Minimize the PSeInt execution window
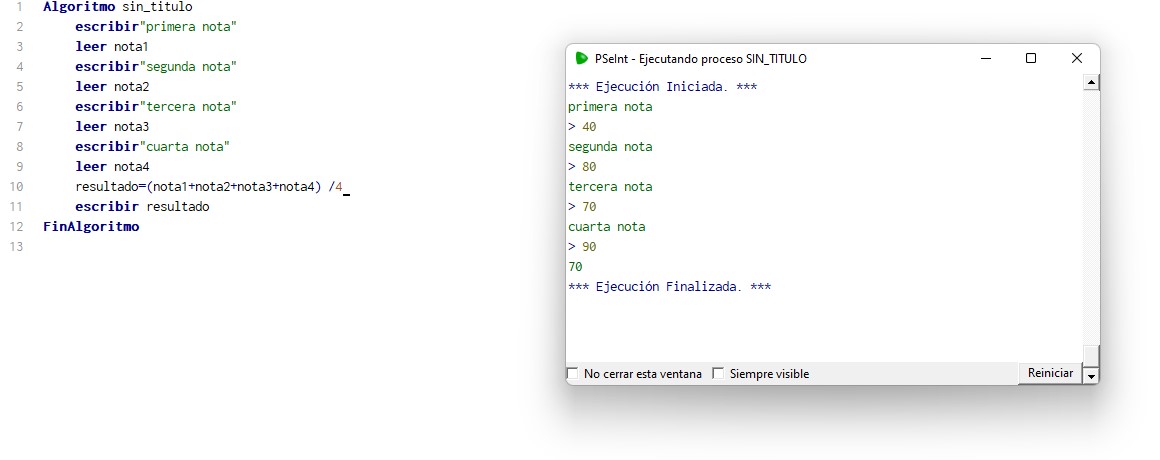Image resolution: width=1160 pixels, height=460 pixels. 985,59
